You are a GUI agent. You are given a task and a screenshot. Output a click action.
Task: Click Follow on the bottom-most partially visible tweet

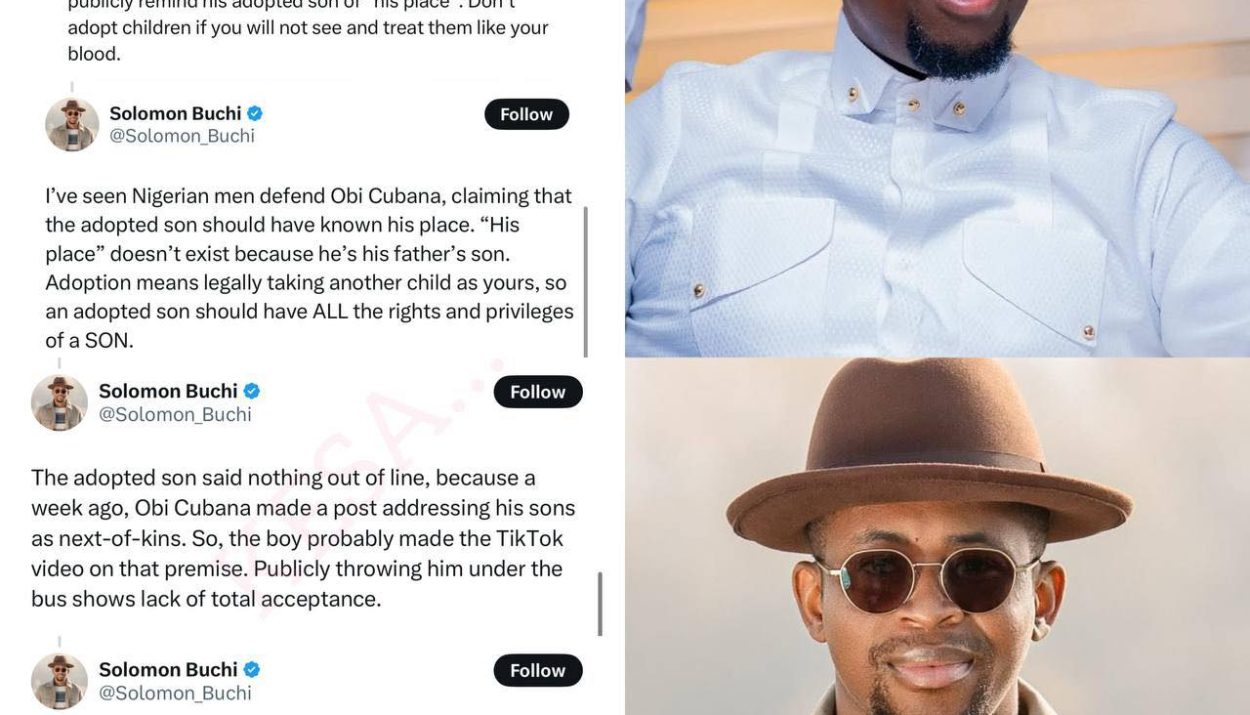click(538, 670)
